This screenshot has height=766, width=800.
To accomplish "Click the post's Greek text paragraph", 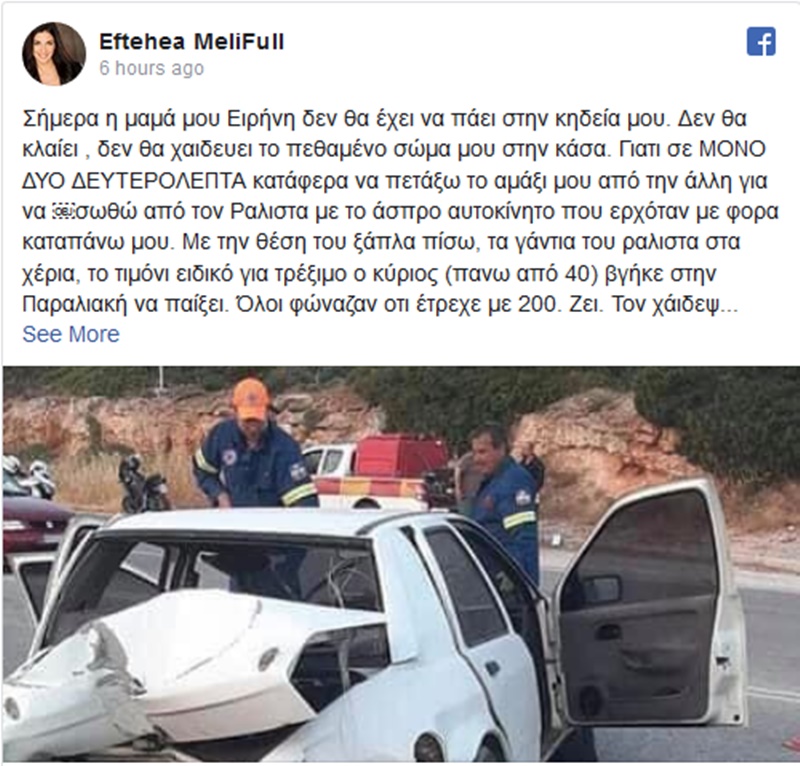I will [400, 211].
